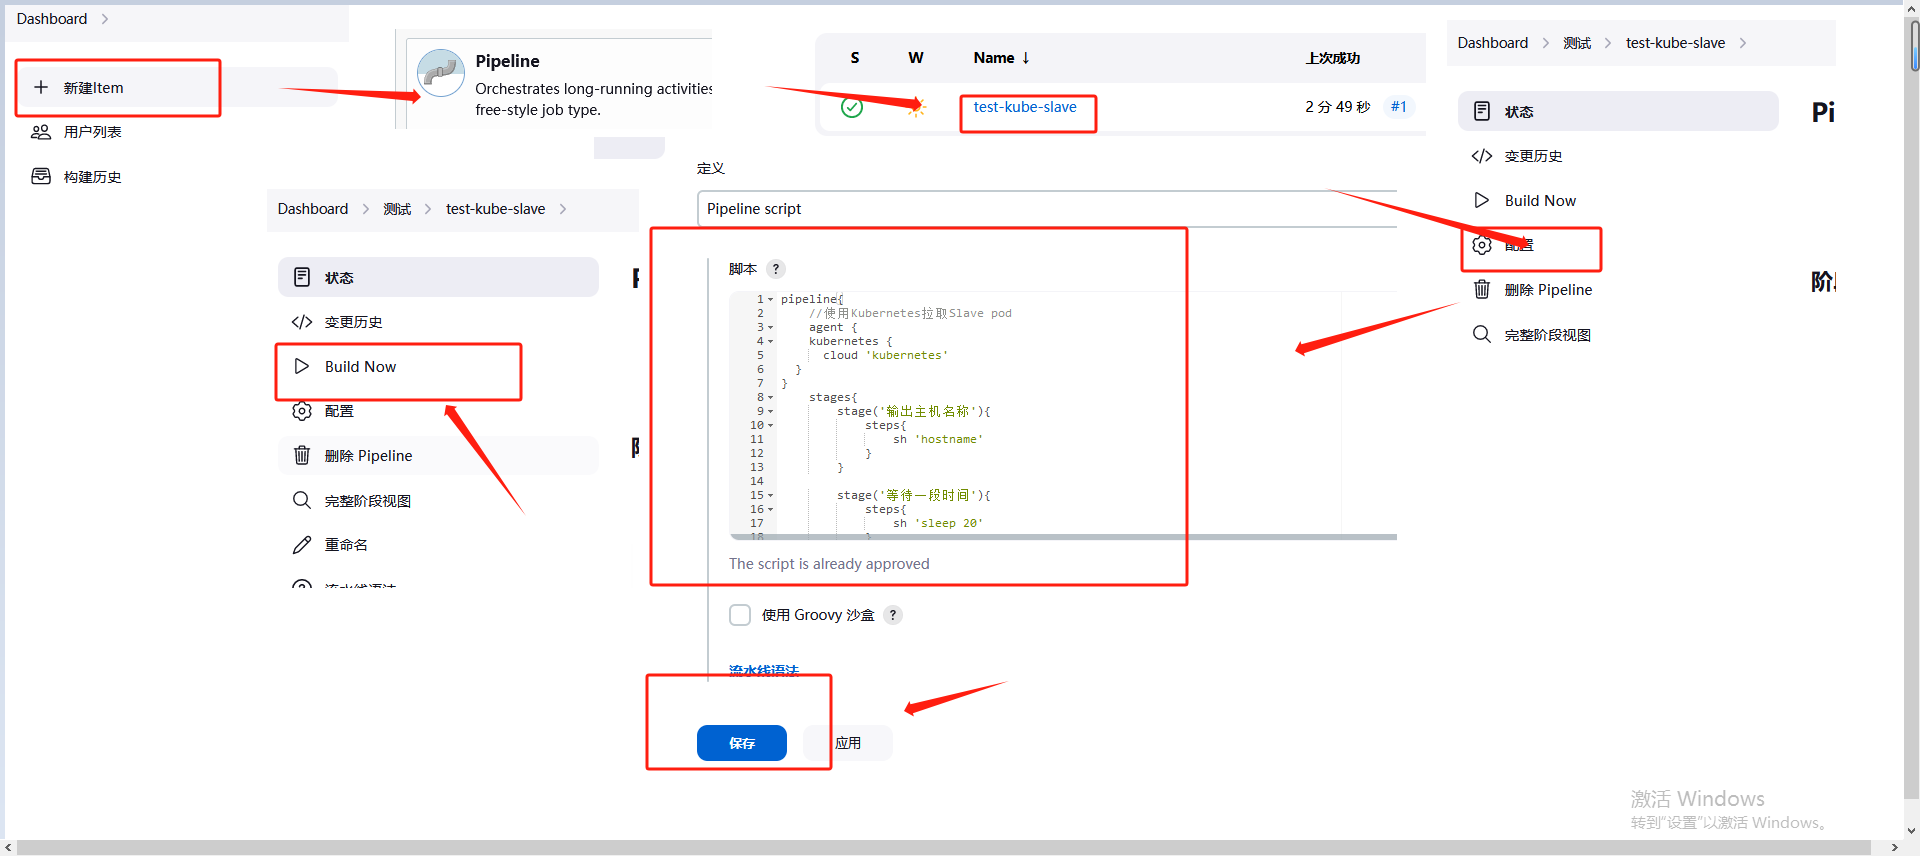This screenshot has width=1920, height=856.
Task: Click the sunny weather health icon
Action: point(916,107)
